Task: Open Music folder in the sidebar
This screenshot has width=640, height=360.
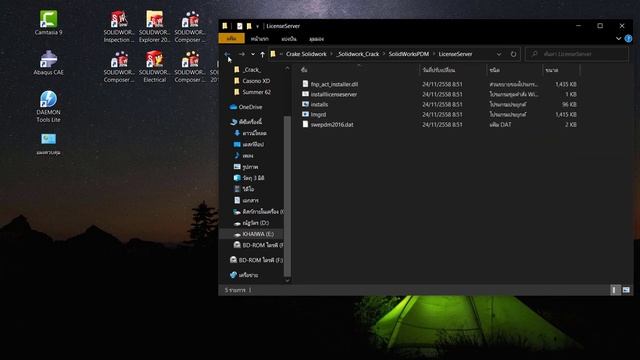Action: 243,156
